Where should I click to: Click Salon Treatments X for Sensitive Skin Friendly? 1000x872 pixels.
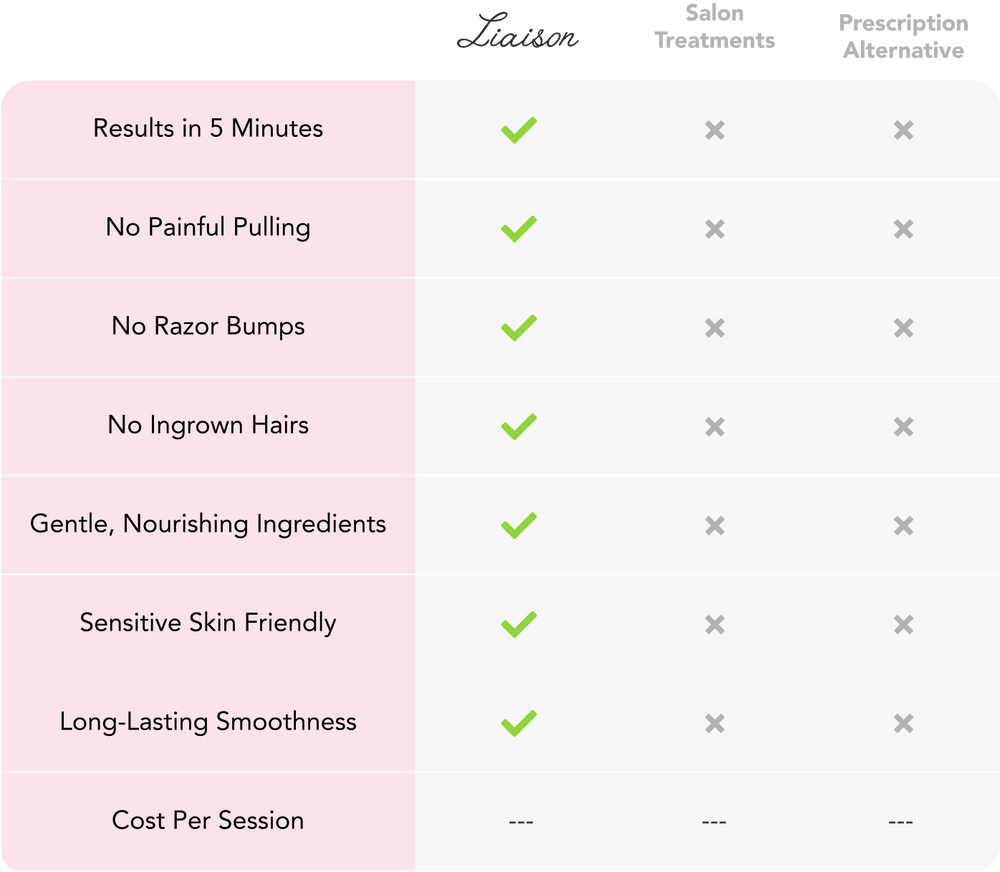(714, 625)
